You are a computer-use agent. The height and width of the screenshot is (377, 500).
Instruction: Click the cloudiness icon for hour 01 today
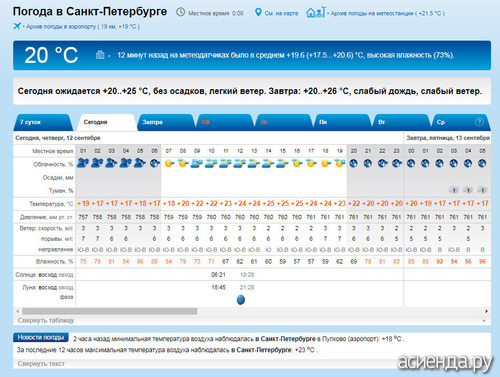click(83, 163)
